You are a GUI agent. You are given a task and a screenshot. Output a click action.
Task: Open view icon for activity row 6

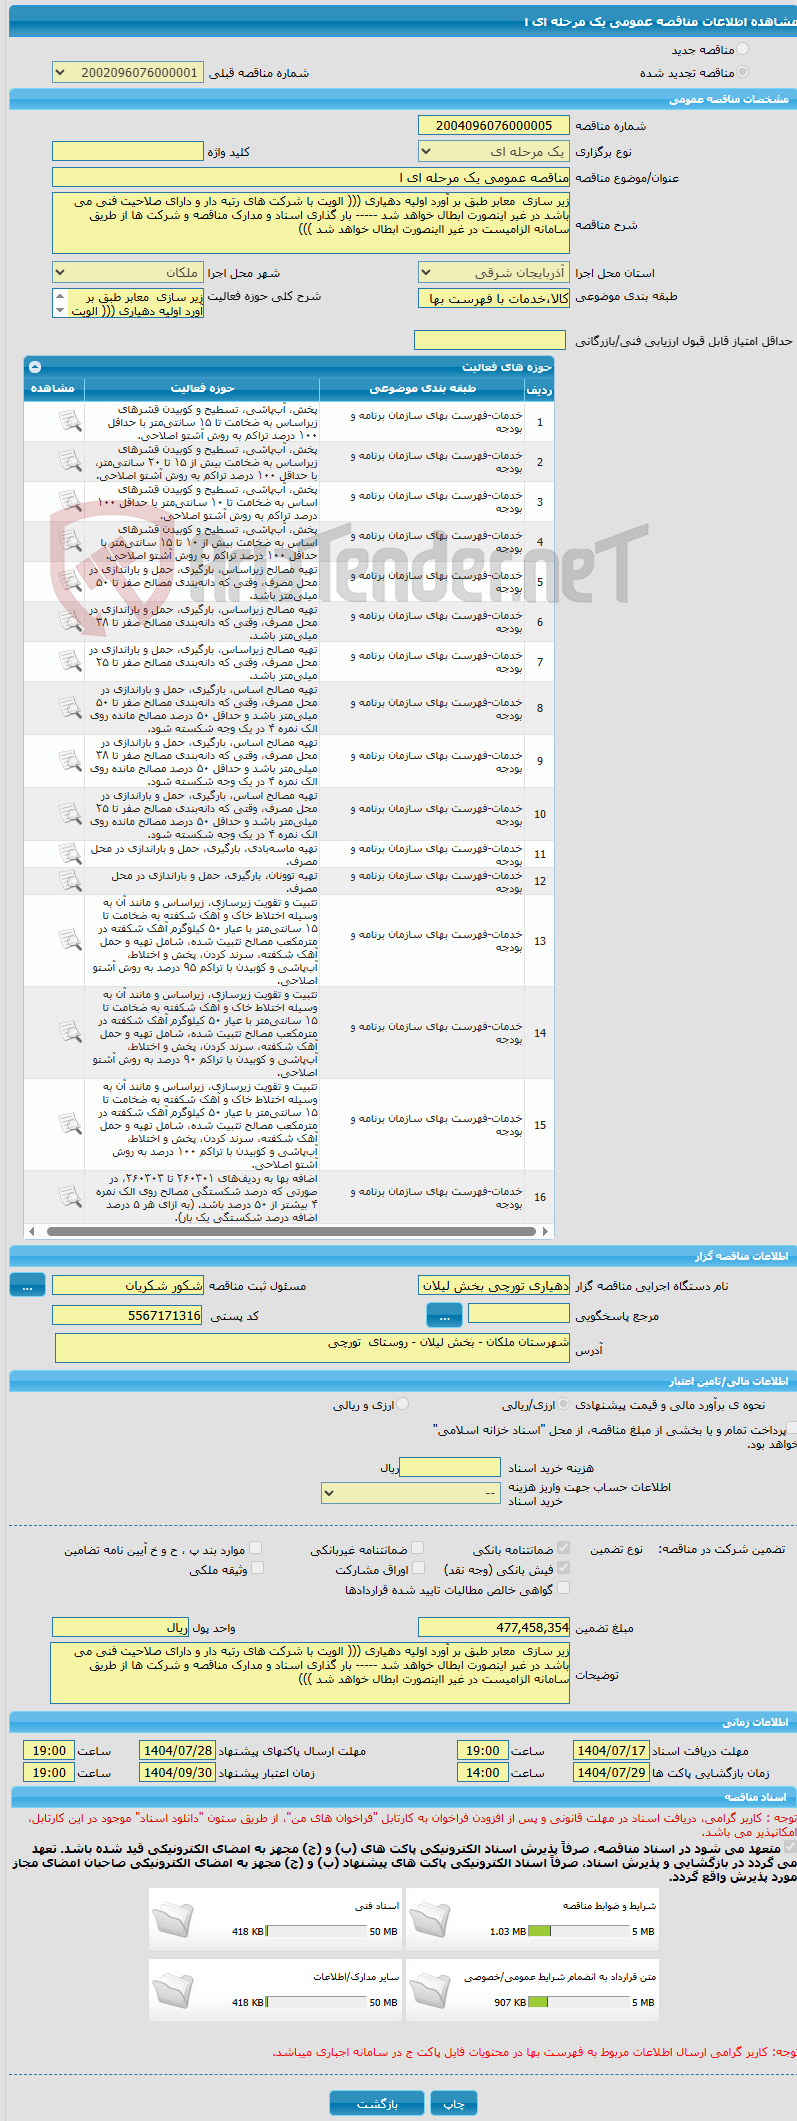pos(69,621)
